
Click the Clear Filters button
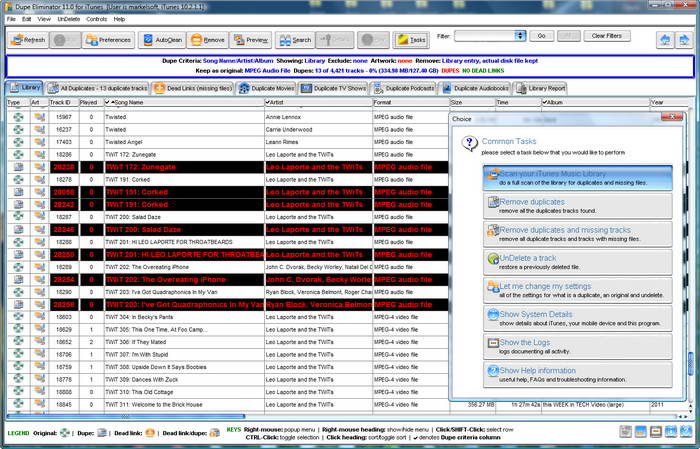click(607, 36)
